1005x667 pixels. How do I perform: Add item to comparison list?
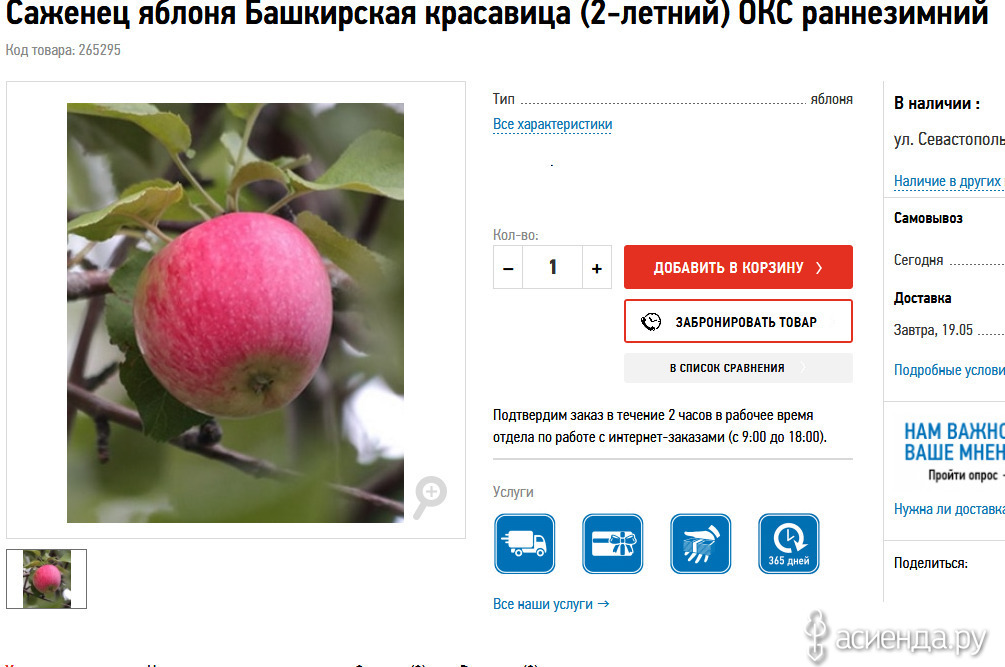tap(738, 368)
